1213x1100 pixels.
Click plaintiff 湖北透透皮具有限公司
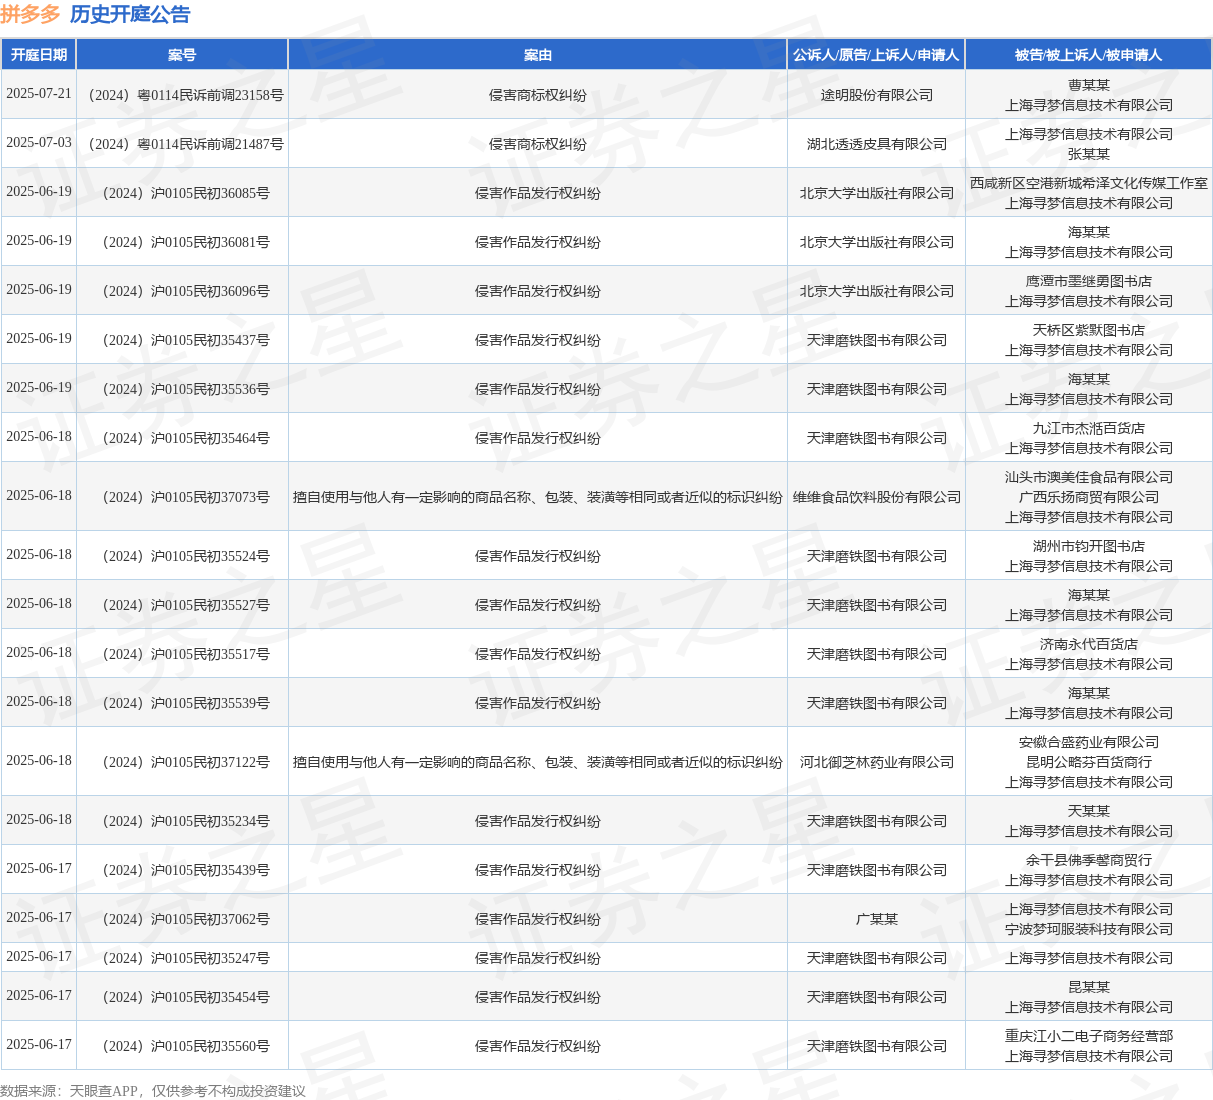click(x=877, y=144)
